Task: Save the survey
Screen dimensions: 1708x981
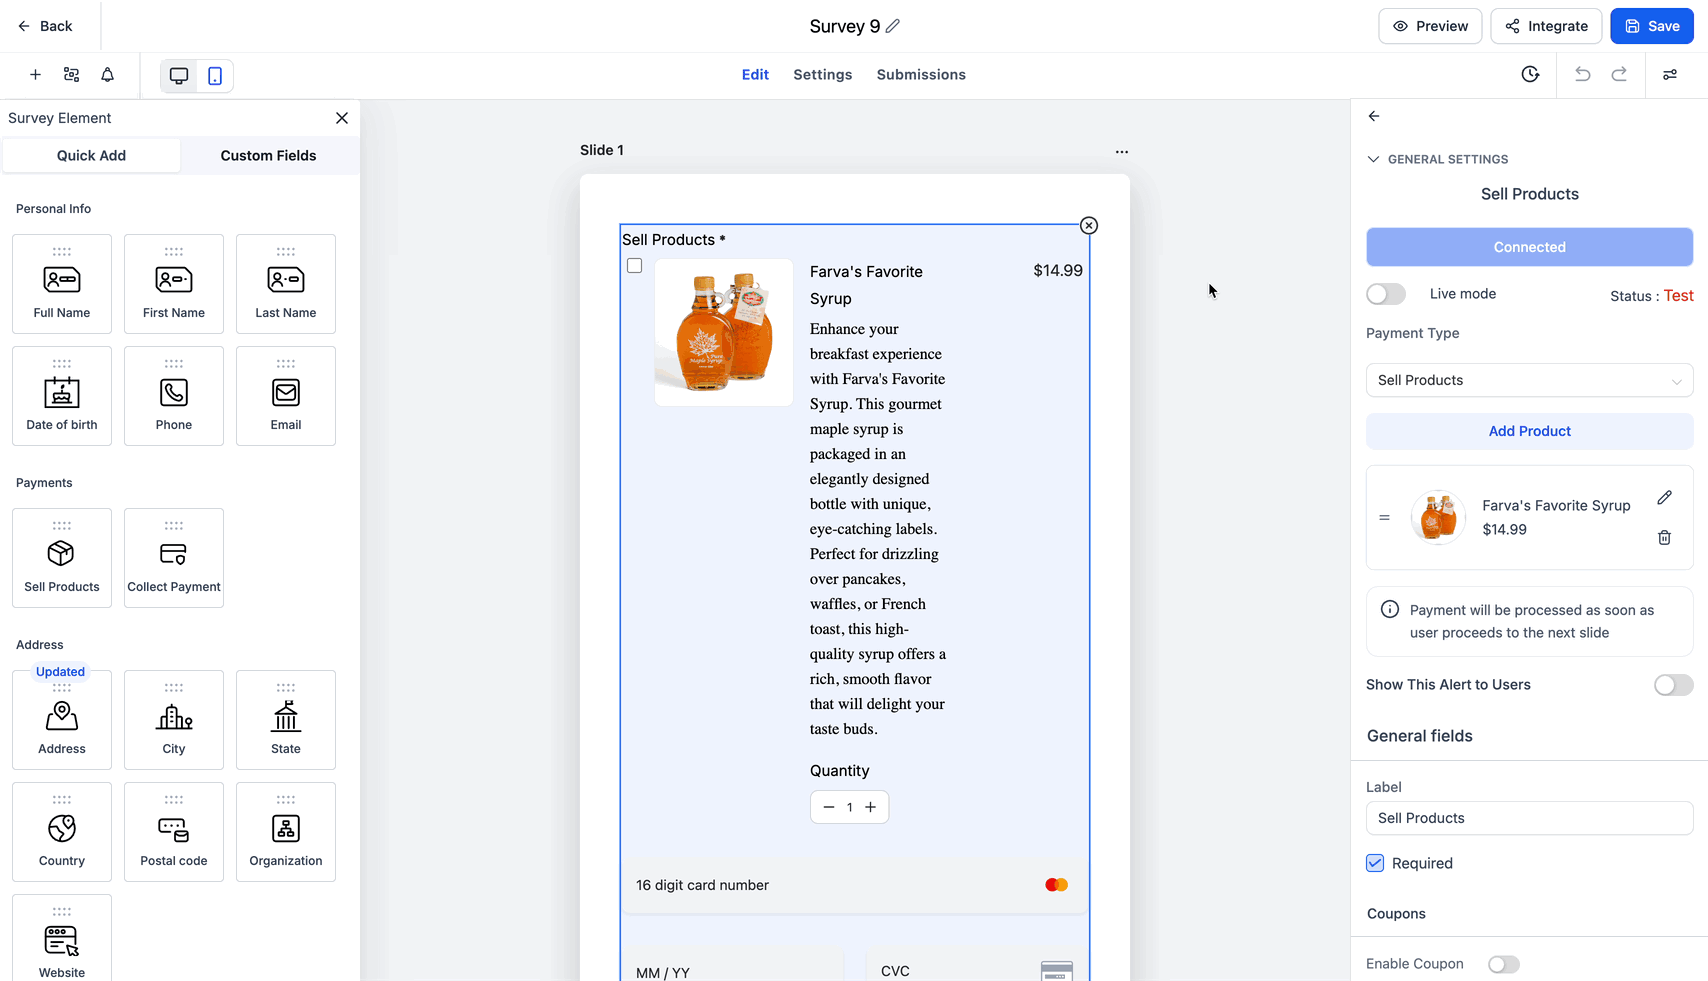Action: 1652,26
